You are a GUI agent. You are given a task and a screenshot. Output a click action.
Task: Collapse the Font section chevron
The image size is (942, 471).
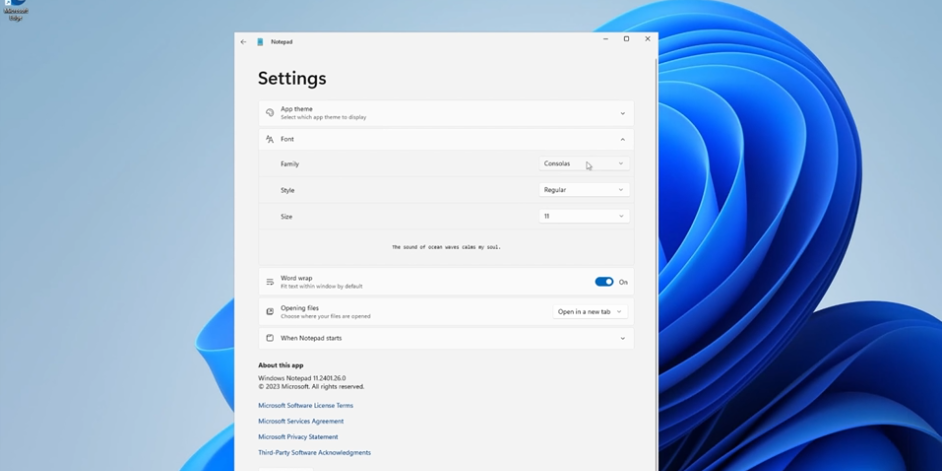[622, 139]
